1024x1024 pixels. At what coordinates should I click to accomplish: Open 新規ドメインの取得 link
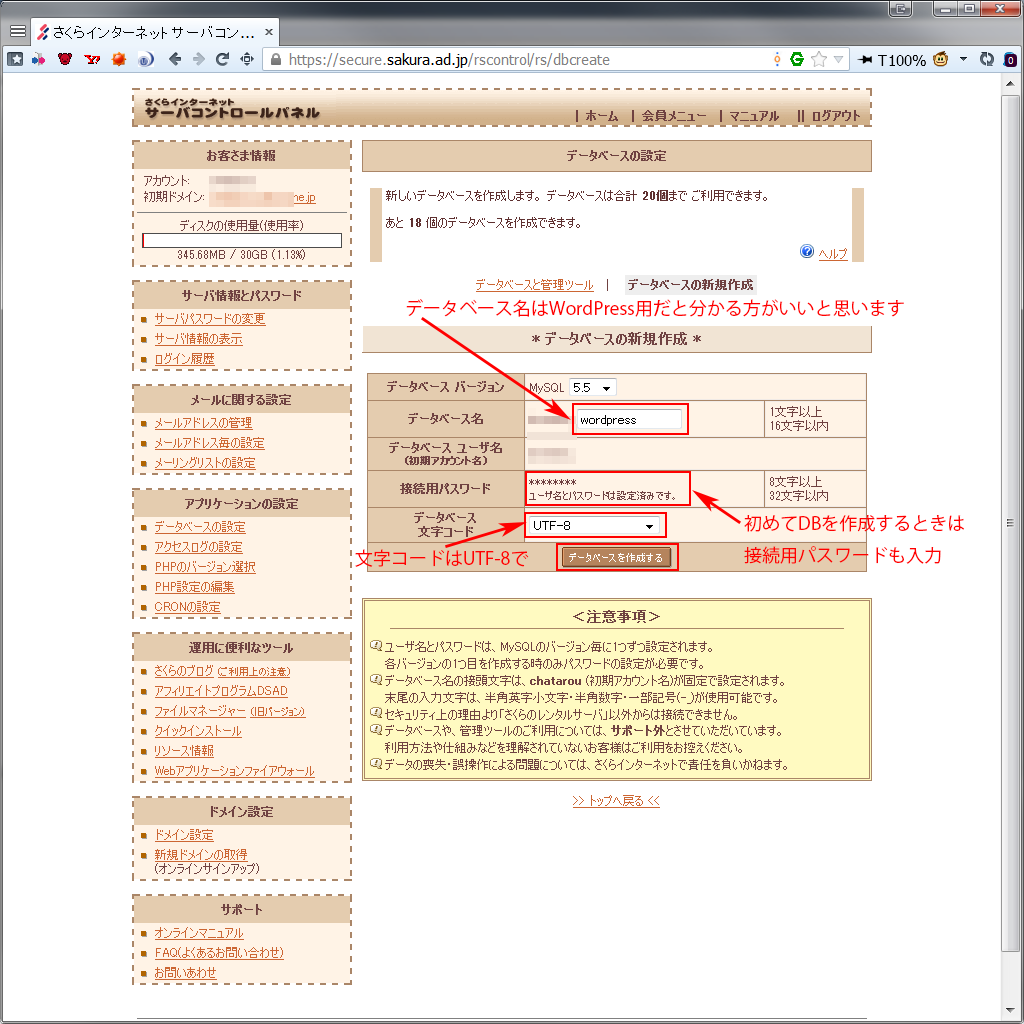(x=200, y=854)
